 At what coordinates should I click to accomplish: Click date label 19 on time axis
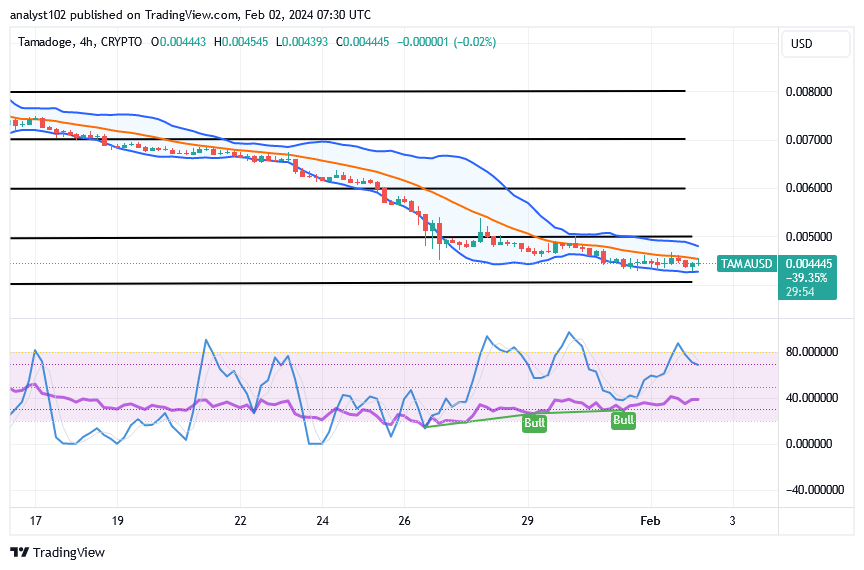(x=117, y=521)
